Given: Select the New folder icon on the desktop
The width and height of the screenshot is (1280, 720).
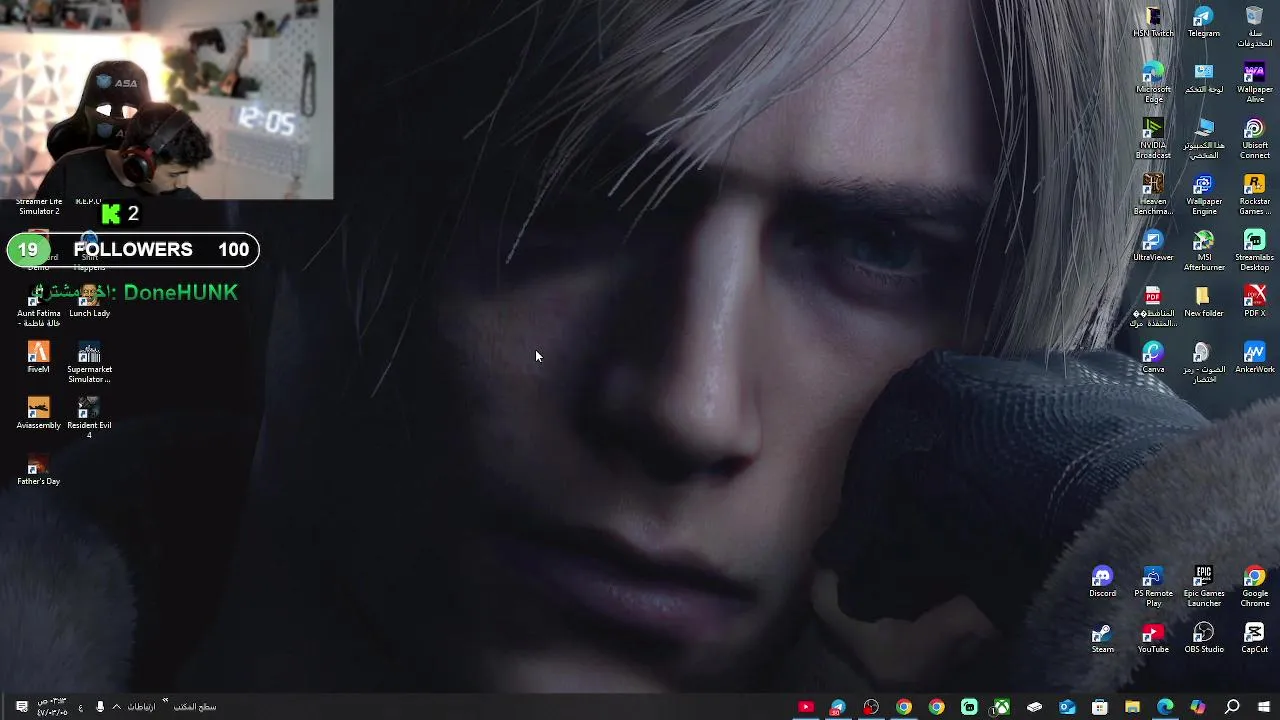Looking at the screenshot, I should click(1204, 302).
